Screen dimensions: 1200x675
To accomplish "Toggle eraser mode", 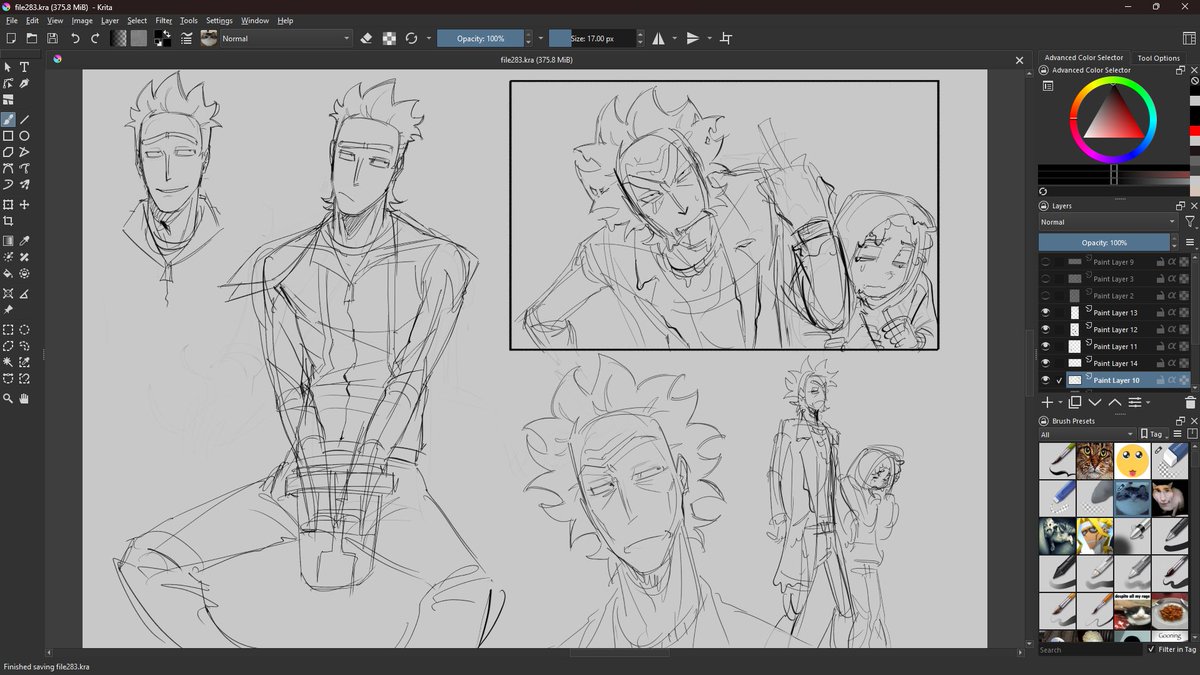I will click(x=366, y=38).
